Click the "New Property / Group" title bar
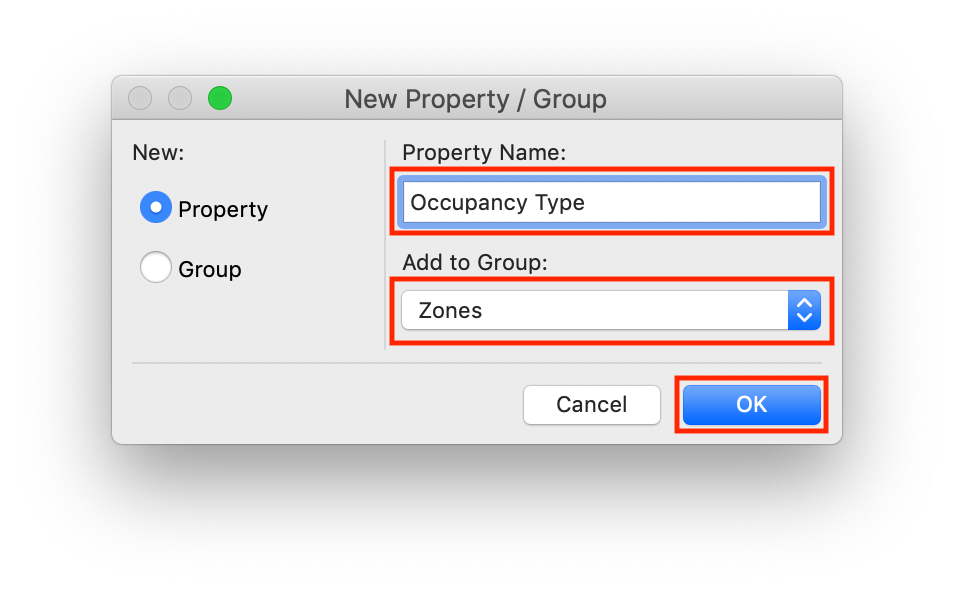The height and width of the screenshot is (592, 954). pos(476,99)
